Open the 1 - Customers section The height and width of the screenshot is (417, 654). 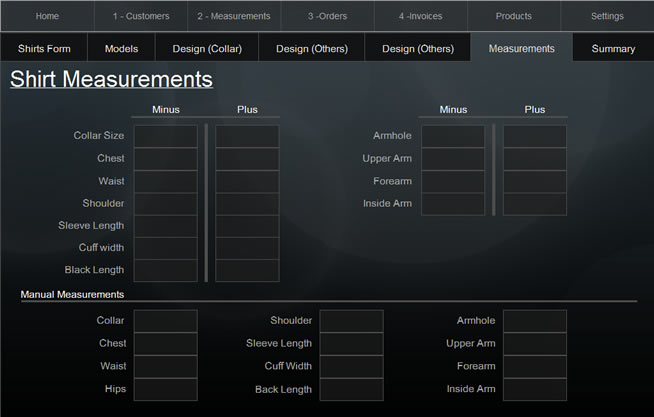pos(141,16)
